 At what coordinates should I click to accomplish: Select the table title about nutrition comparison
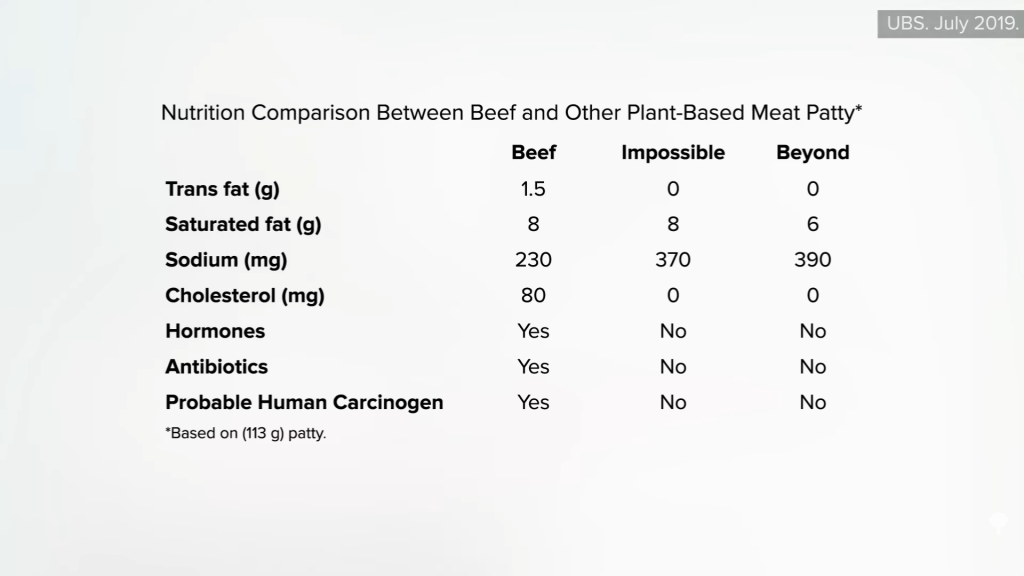click(x=511, y=113)
